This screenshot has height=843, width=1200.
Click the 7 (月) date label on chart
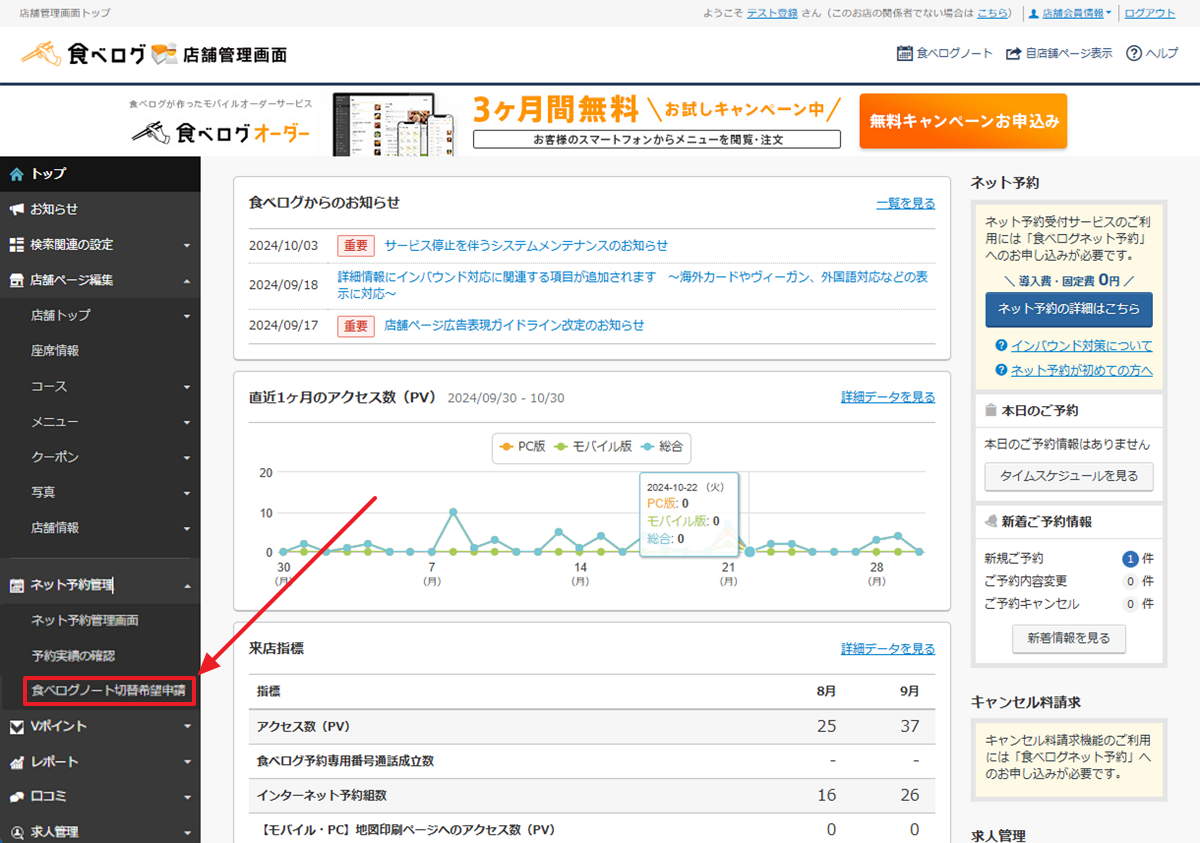point(432,573)
